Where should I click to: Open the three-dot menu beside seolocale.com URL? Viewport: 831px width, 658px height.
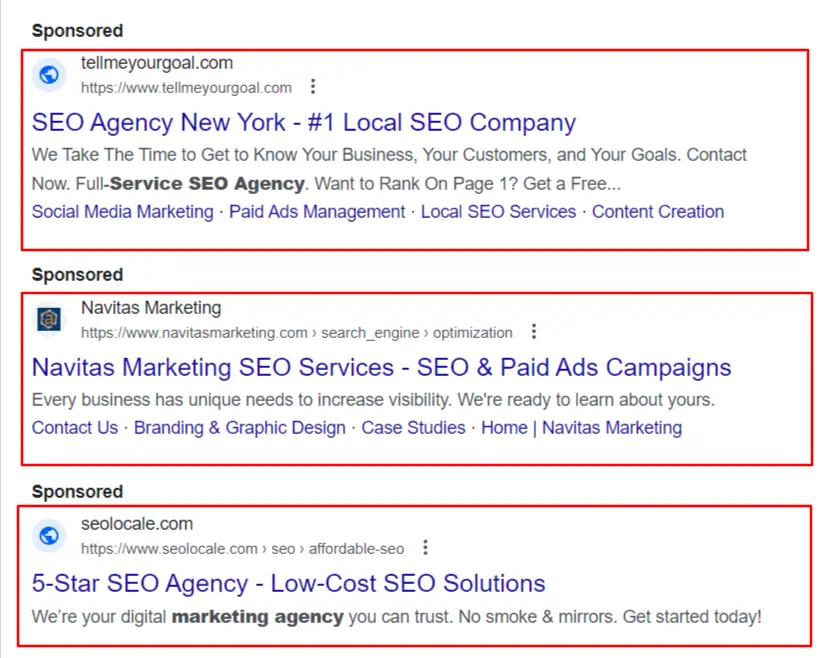[x=425, y=548]
